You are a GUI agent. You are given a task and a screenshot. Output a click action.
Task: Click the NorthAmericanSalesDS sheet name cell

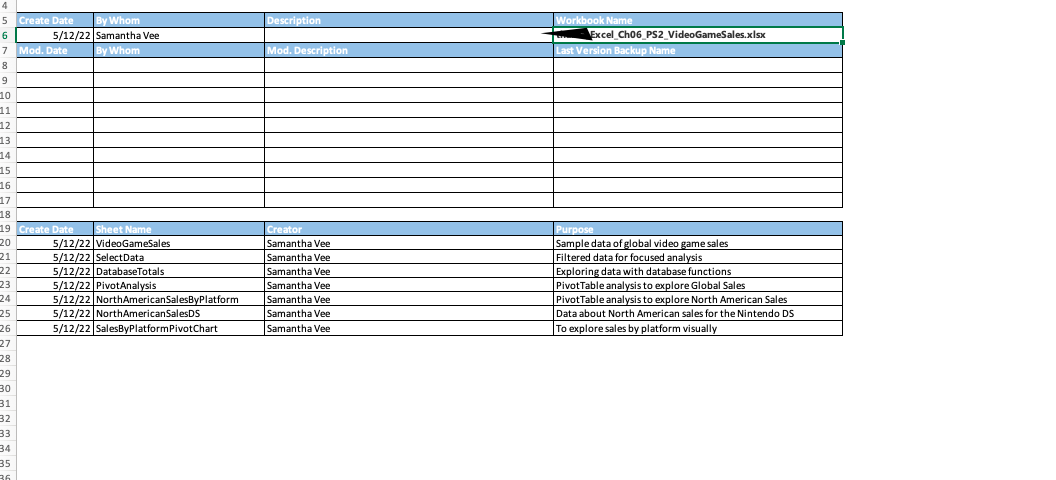tap(179, 314)
